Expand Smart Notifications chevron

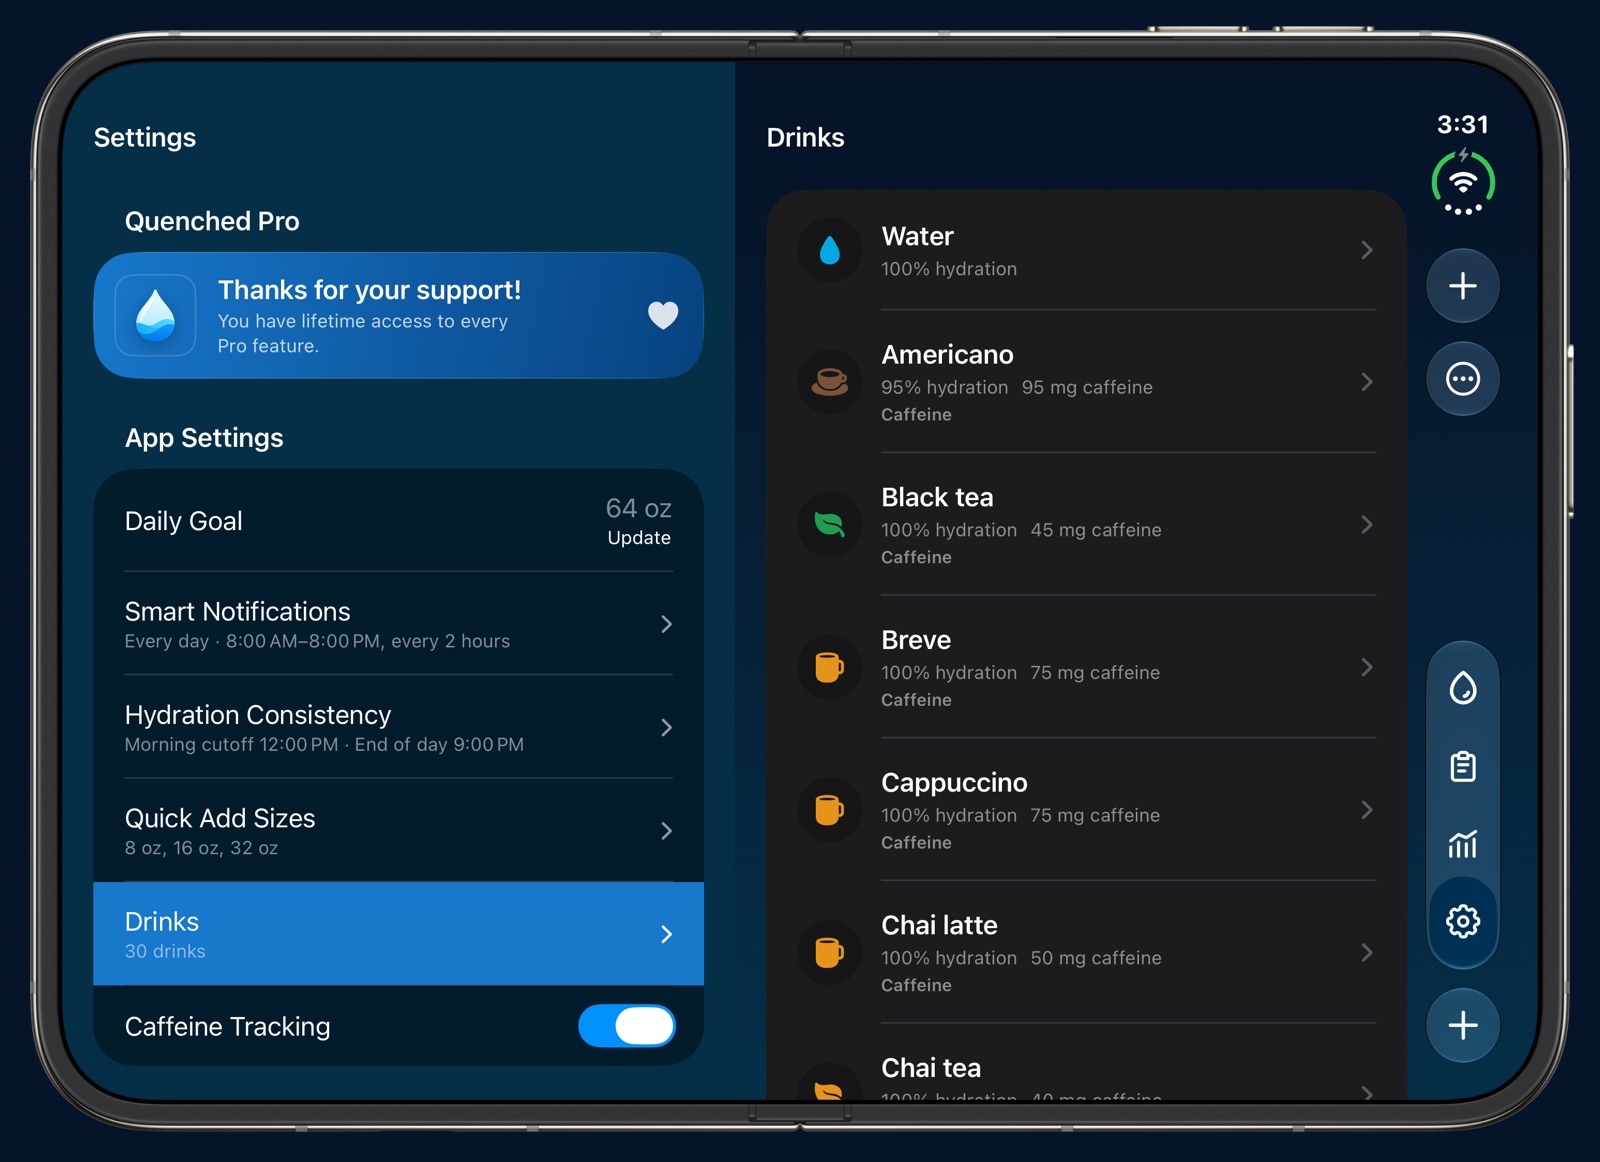click(666, 624)
